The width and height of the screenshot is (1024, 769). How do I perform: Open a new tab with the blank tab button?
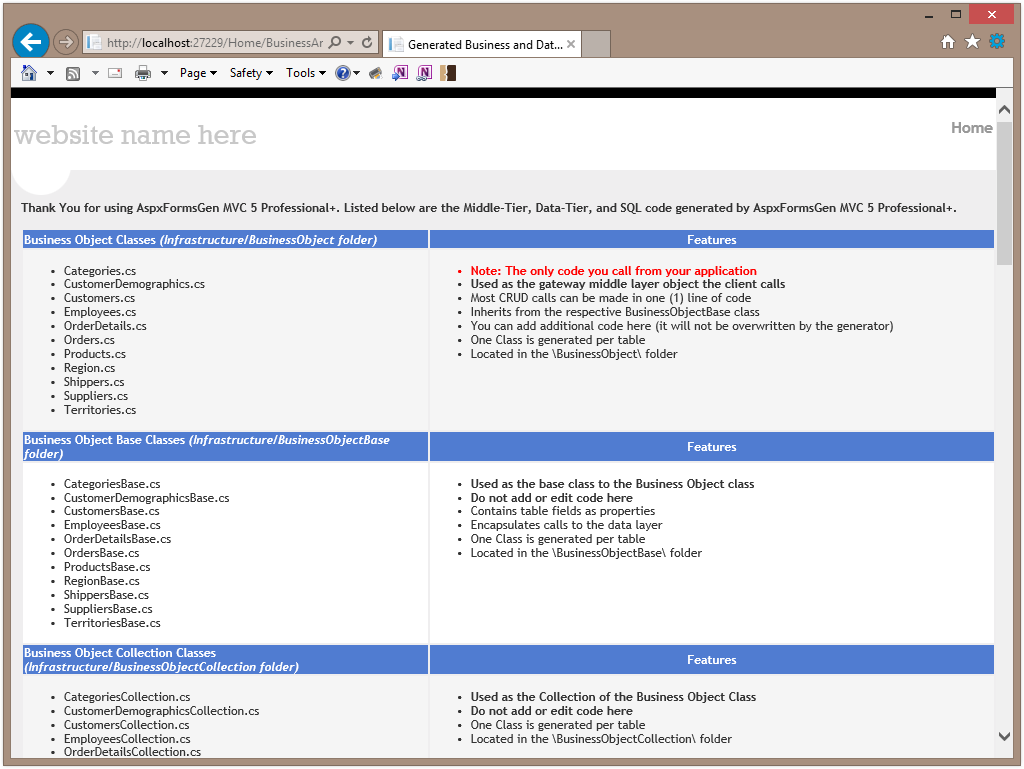(x=596, y=44)
